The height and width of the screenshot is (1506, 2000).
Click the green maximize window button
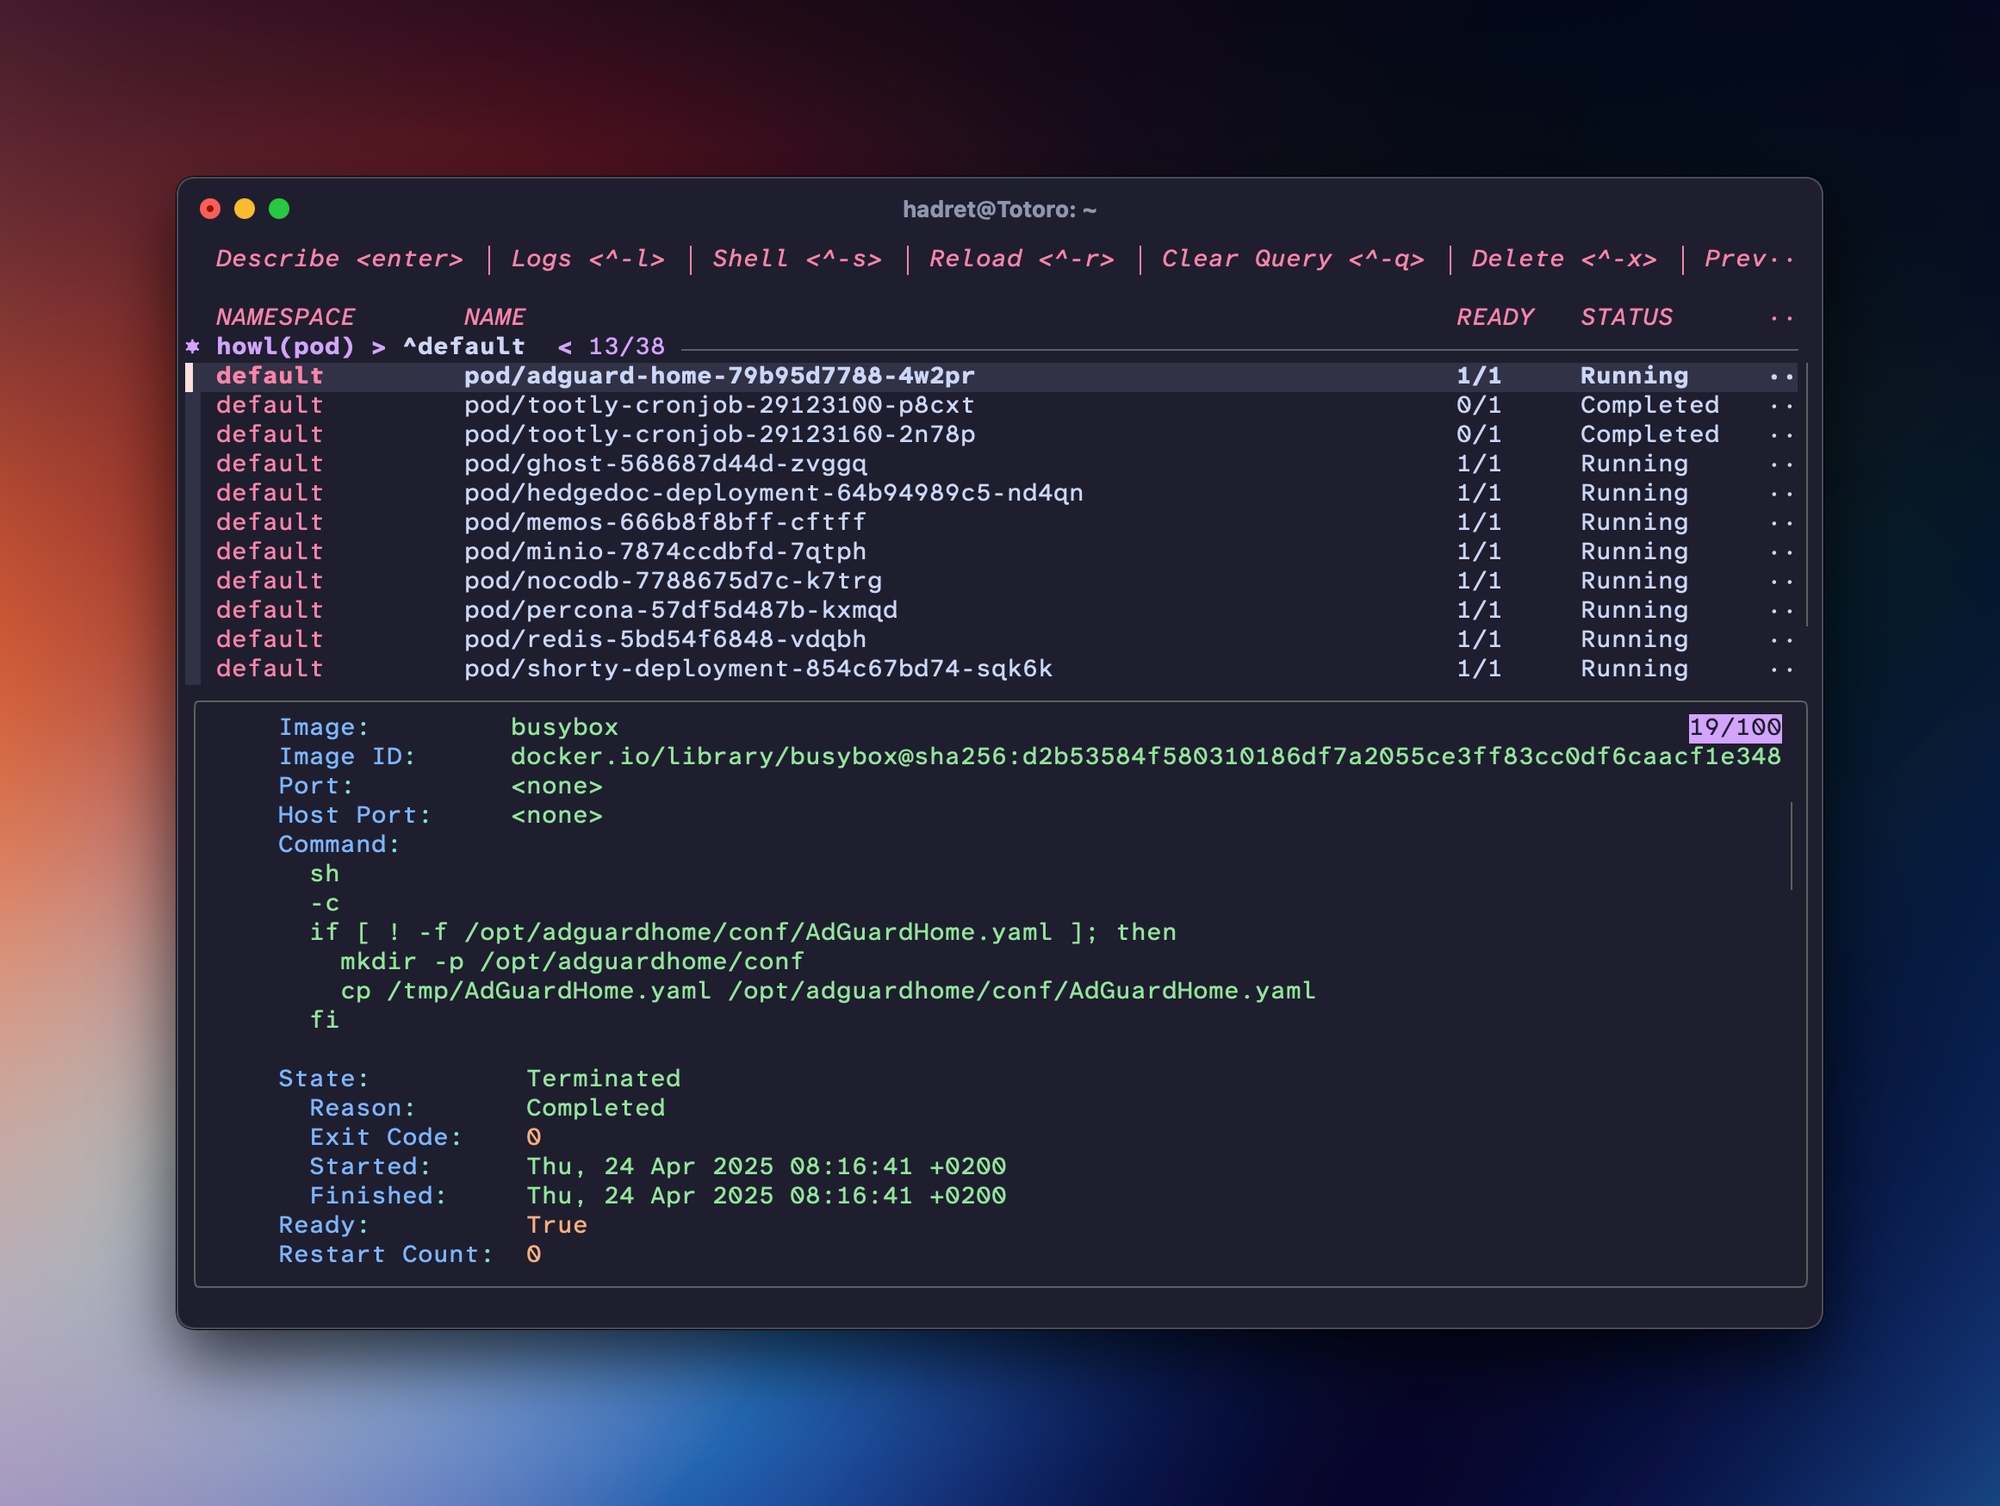279,208
